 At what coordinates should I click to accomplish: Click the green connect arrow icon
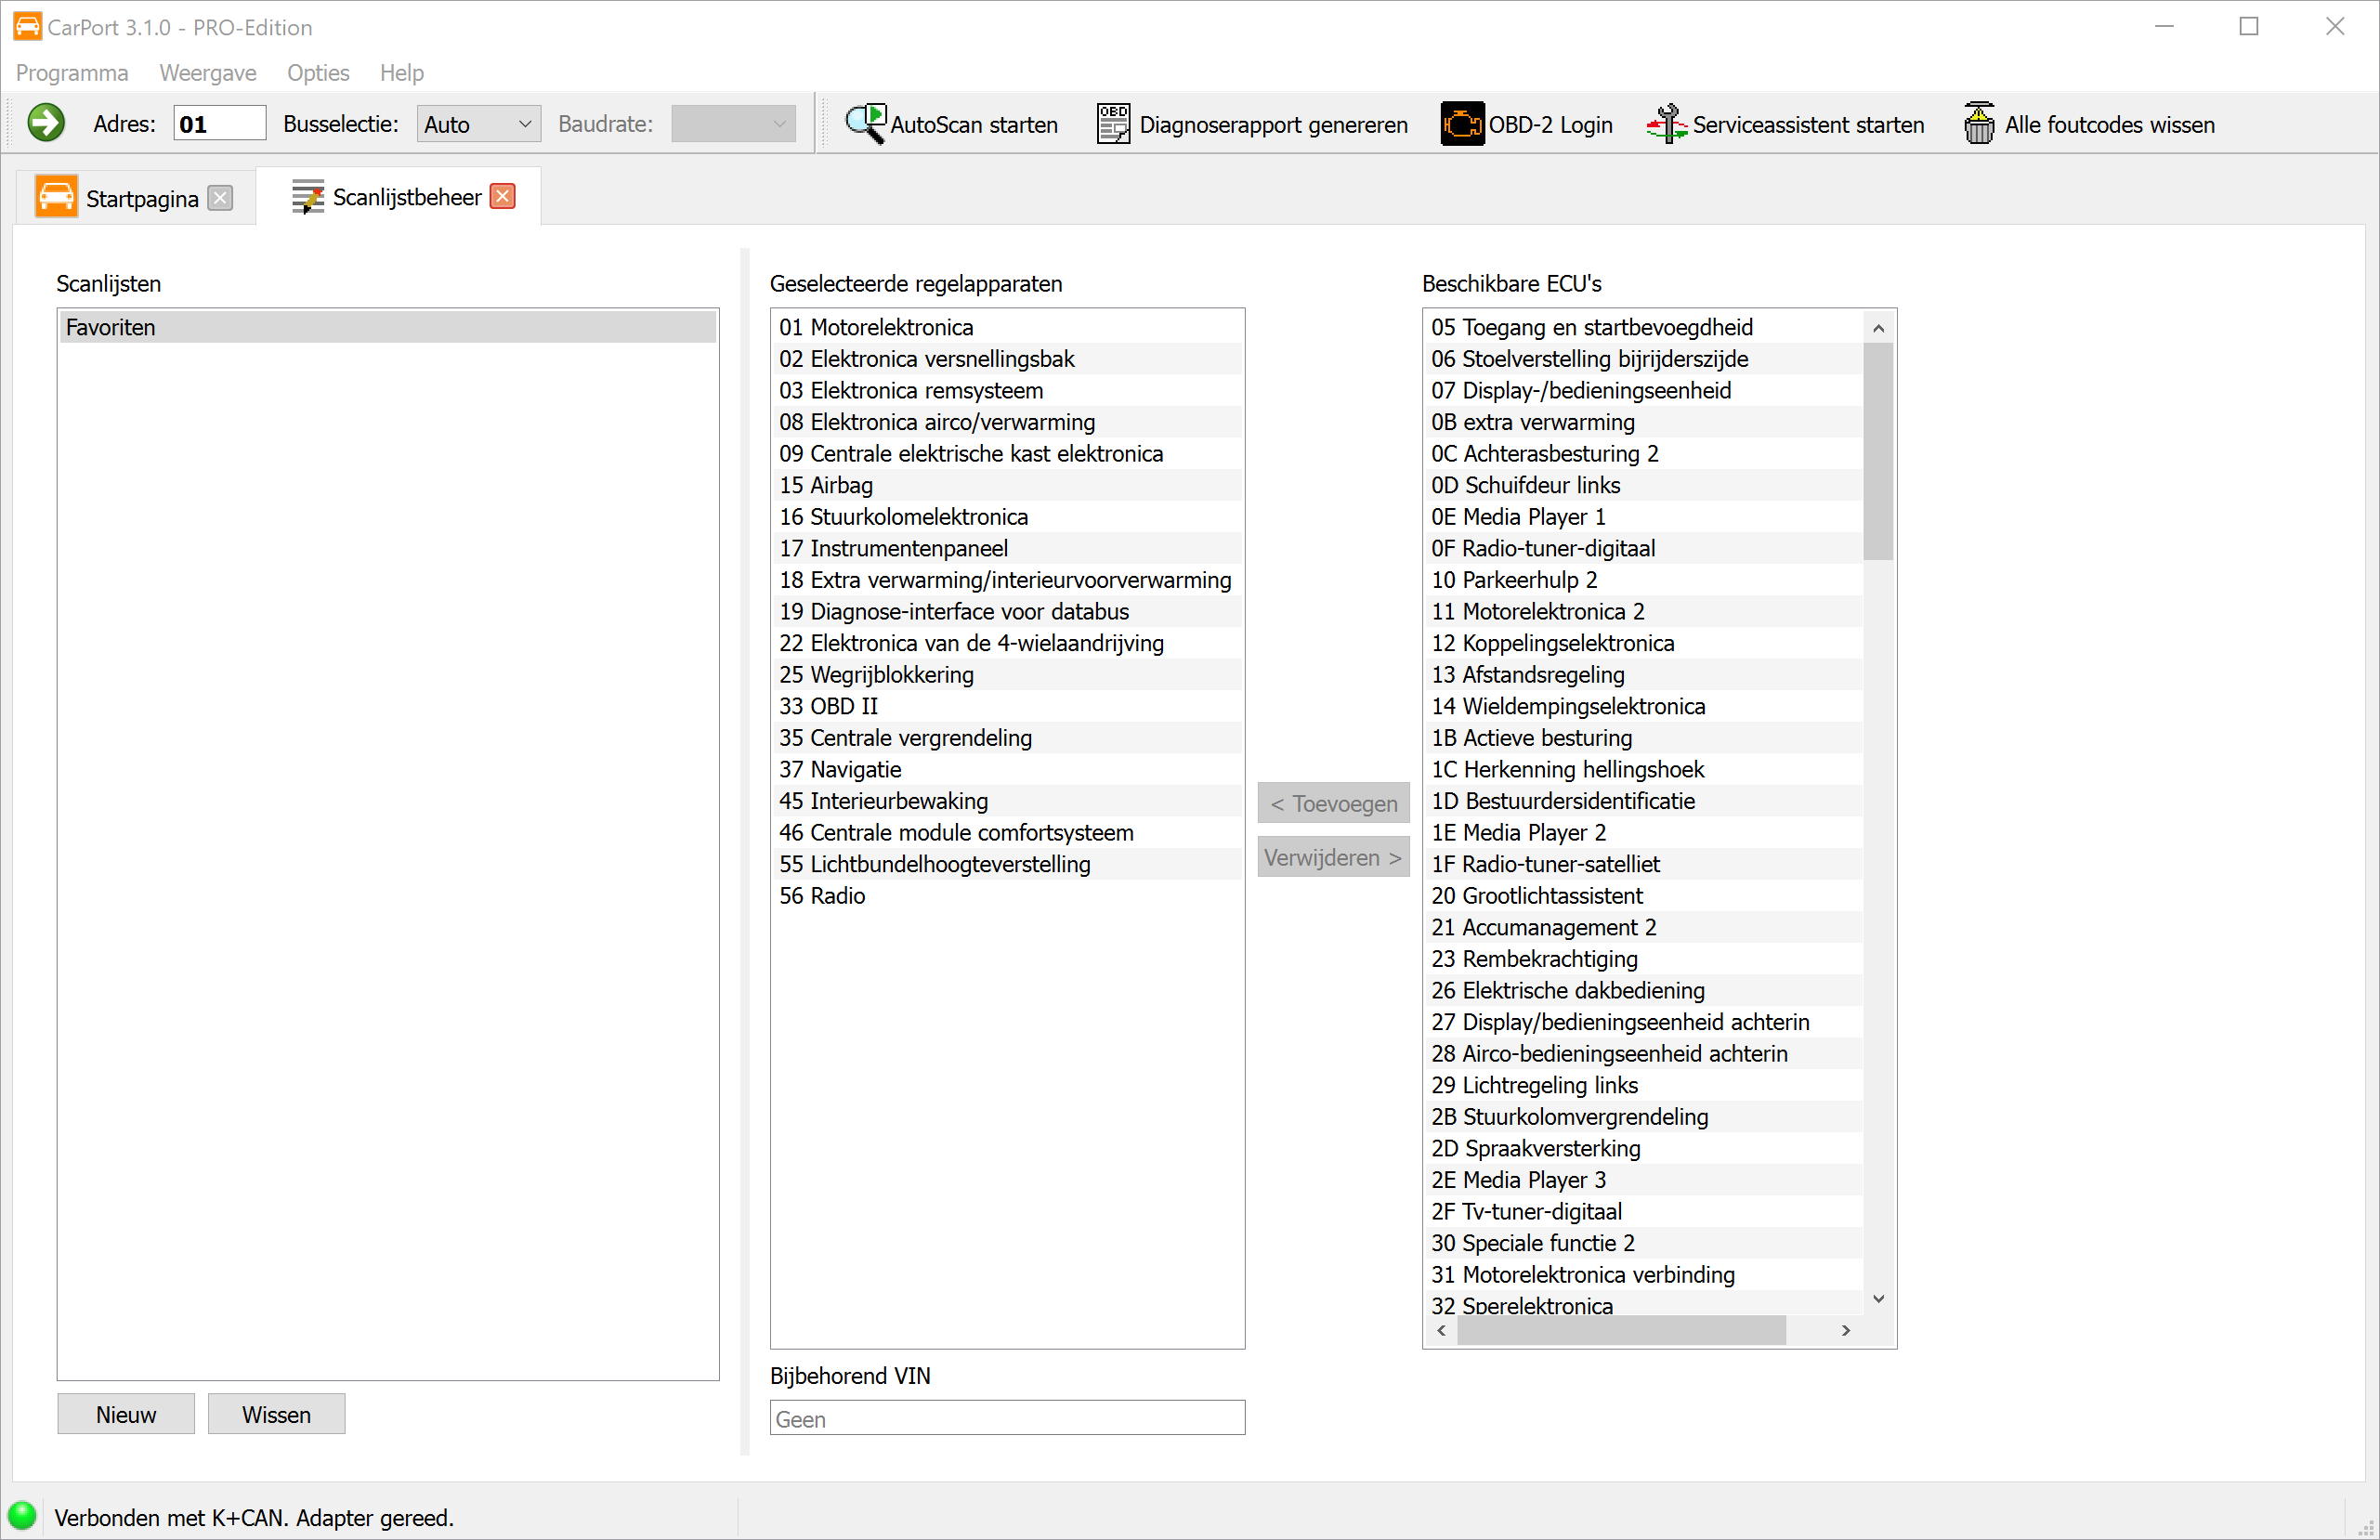coord(46,123)
